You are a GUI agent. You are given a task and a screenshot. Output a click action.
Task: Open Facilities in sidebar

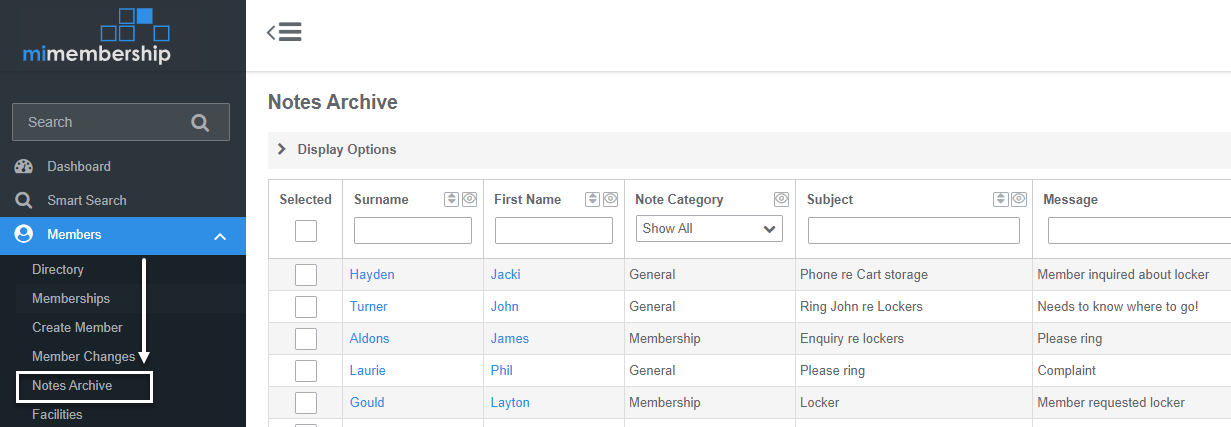pos(57,415)
